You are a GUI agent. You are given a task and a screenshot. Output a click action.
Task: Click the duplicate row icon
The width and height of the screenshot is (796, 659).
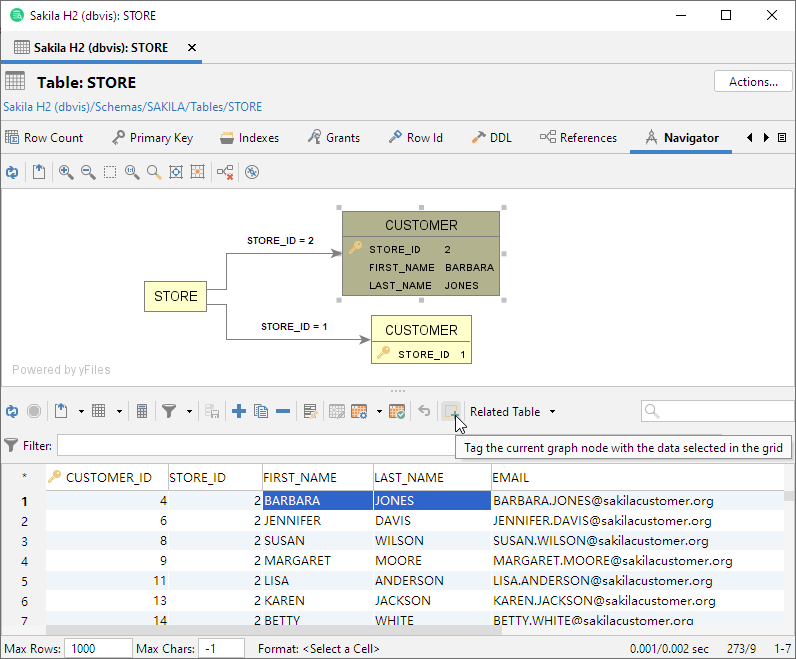[x=261, y=411]
